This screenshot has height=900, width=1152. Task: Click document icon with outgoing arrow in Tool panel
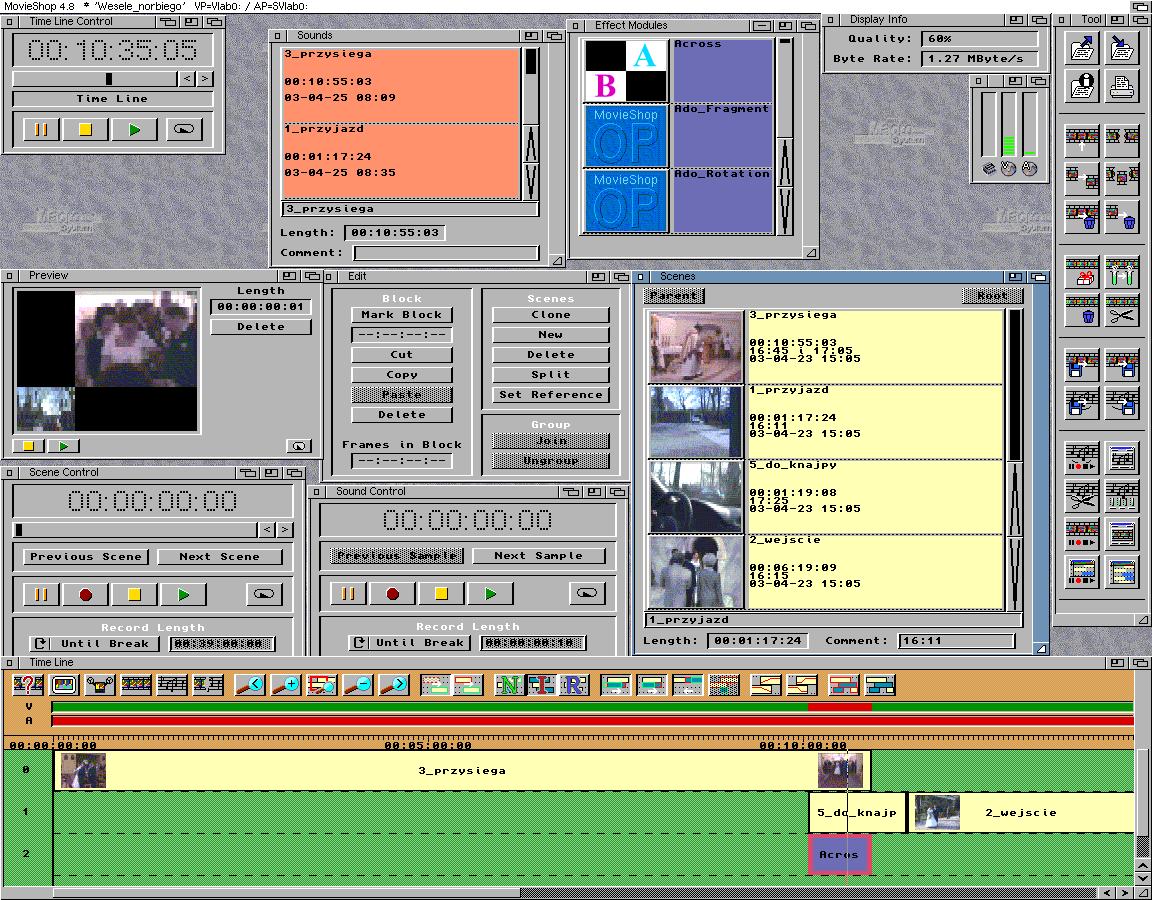click(x=1082, y=48)
